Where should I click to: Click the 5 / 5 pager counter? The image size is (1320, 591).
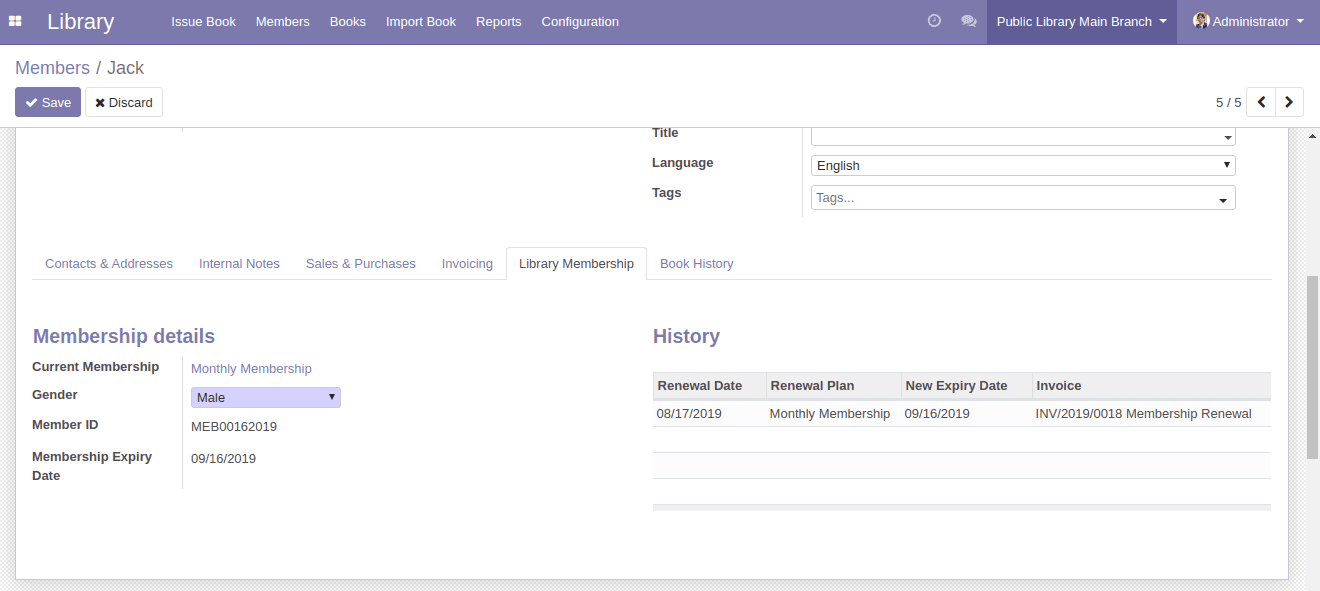(1228, 103)
